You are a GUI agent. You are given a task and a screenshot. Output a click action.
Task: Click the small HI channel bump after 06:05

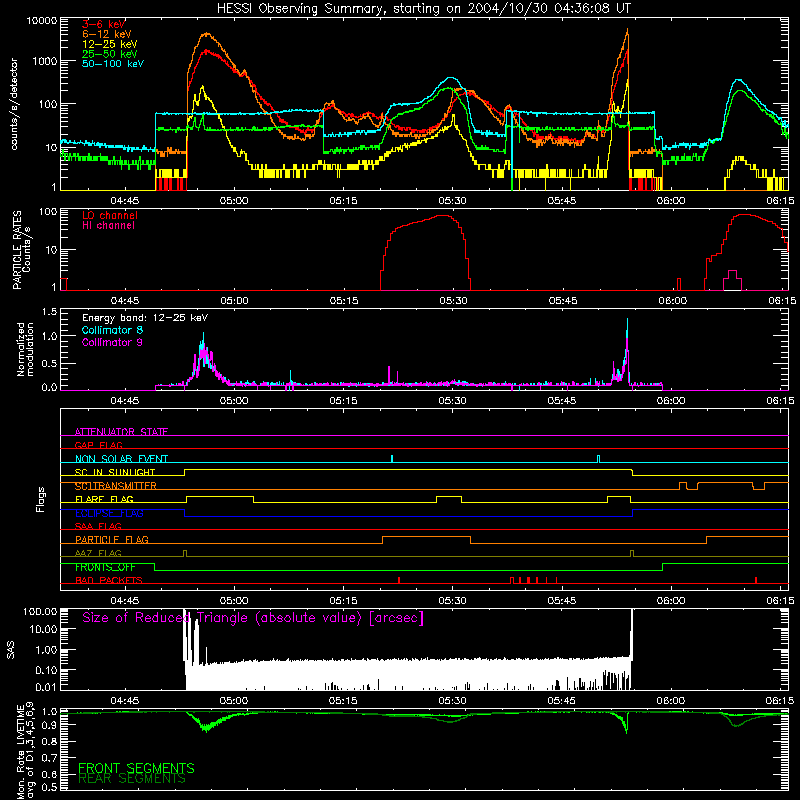pyautogui.click(x=733, y=280)
